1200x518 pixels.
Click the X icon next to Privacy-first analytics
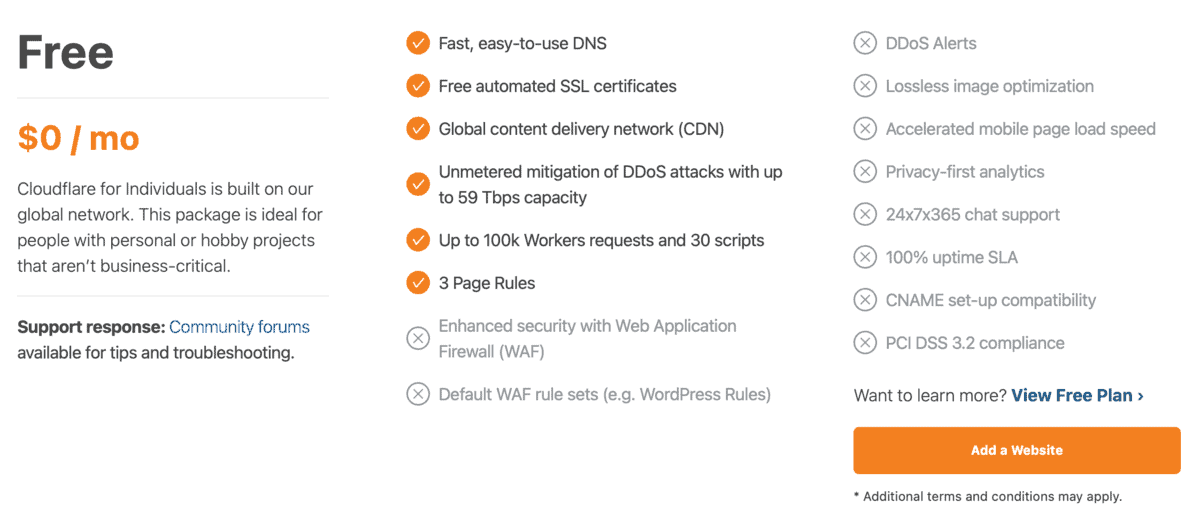pyautogui.click(x=865, y=172)
